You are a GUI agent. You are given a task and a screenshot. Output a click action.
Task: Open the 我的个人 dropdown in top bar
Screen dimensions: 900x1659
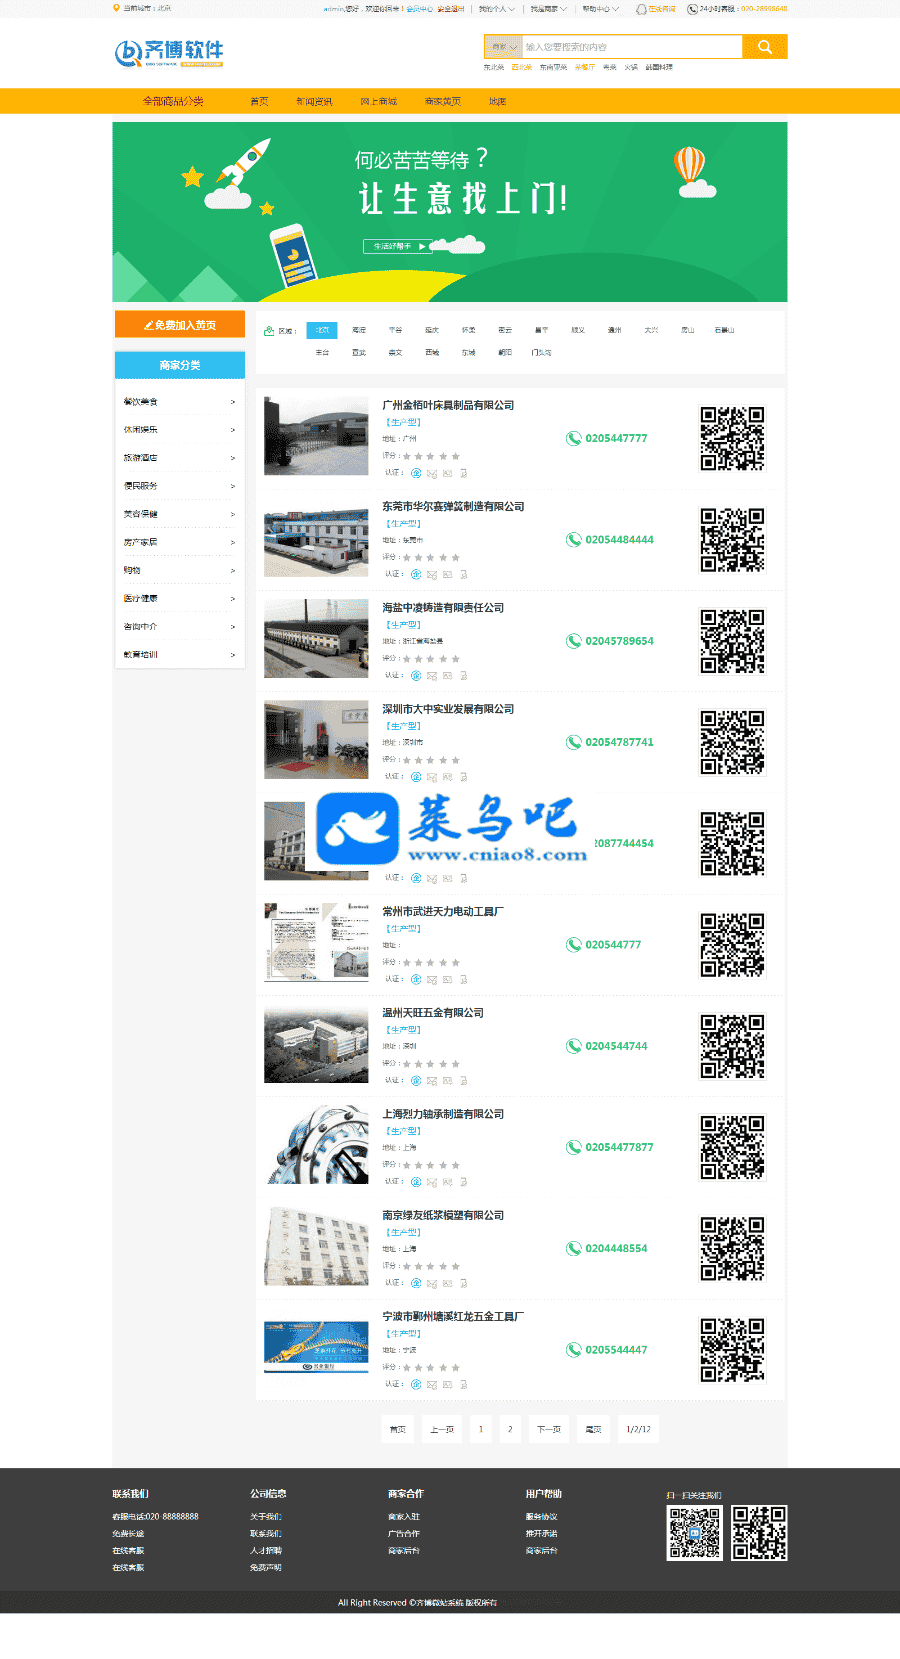click(x=496, y=9)
